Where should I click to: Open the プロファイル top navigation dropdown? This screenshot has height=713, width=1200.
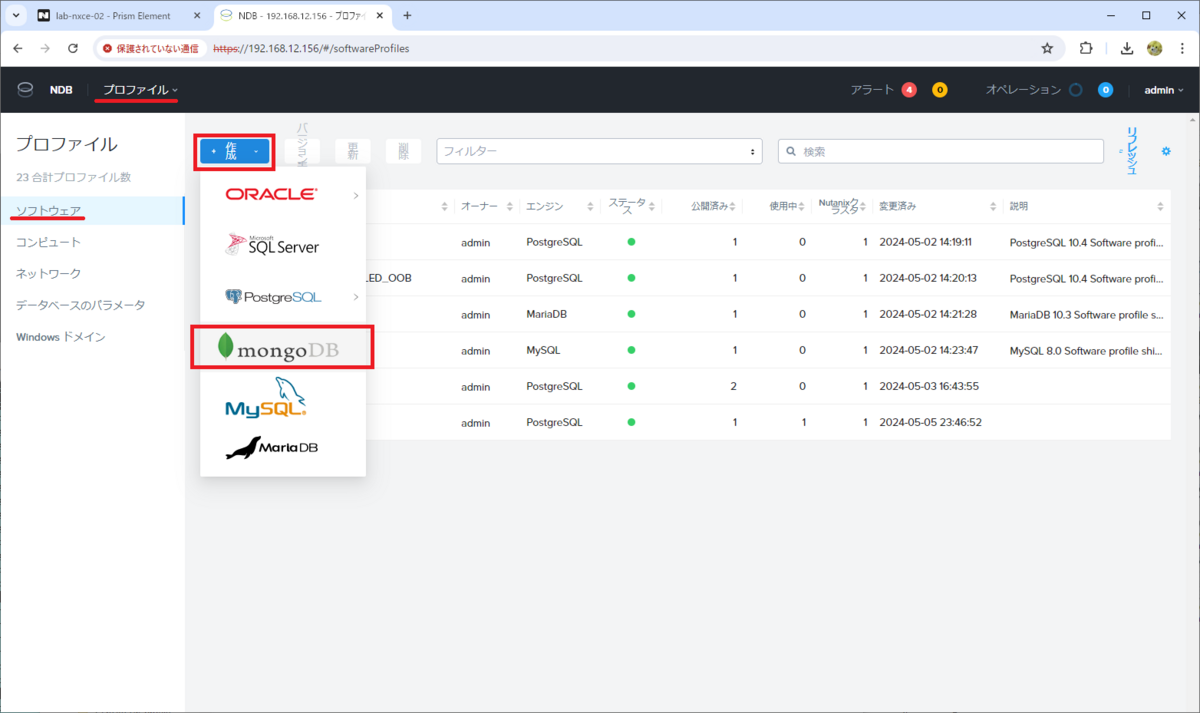(140, 90)
